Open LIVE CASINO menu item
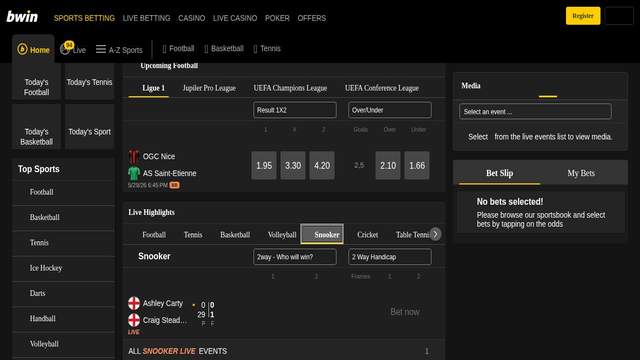 pos(235,18)
